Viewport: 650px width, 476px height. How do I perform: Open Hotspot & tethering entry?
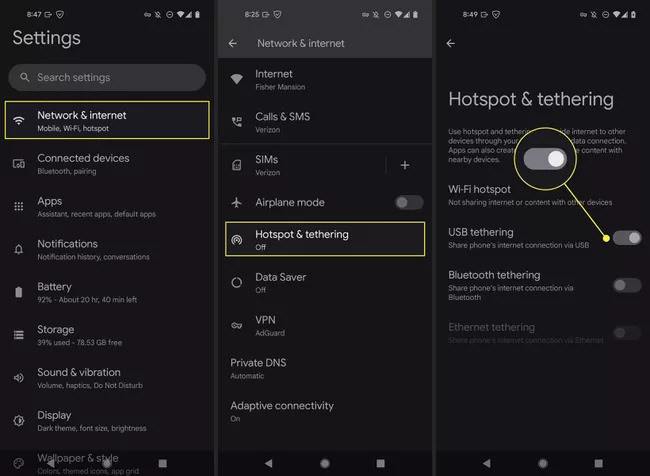pyautogui.click(x=325, y=239)
